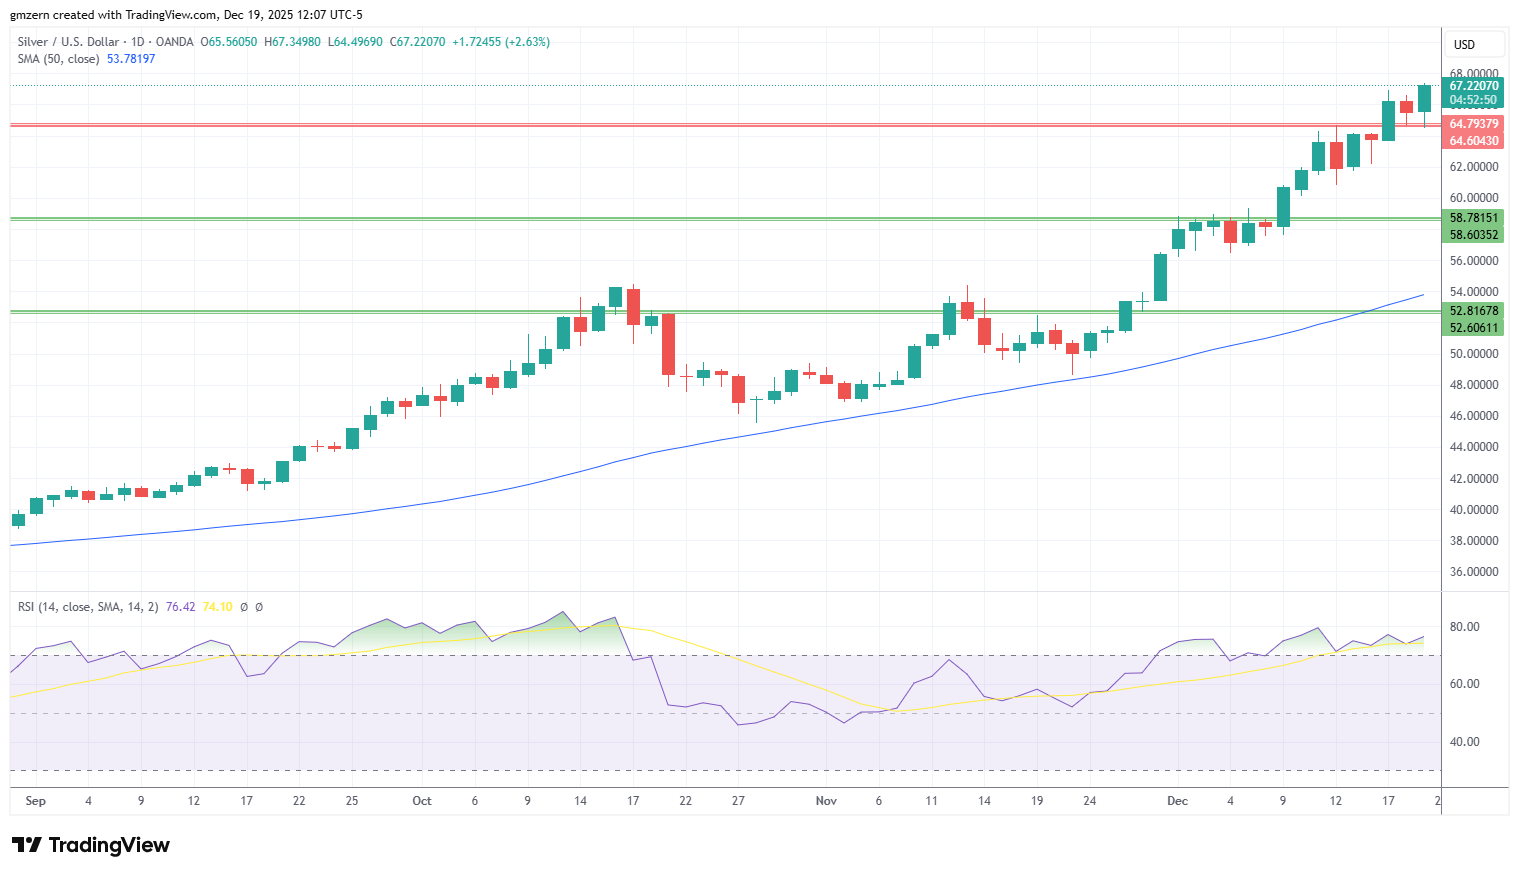Click the red 64.79379 price level label

(1474, 124)
